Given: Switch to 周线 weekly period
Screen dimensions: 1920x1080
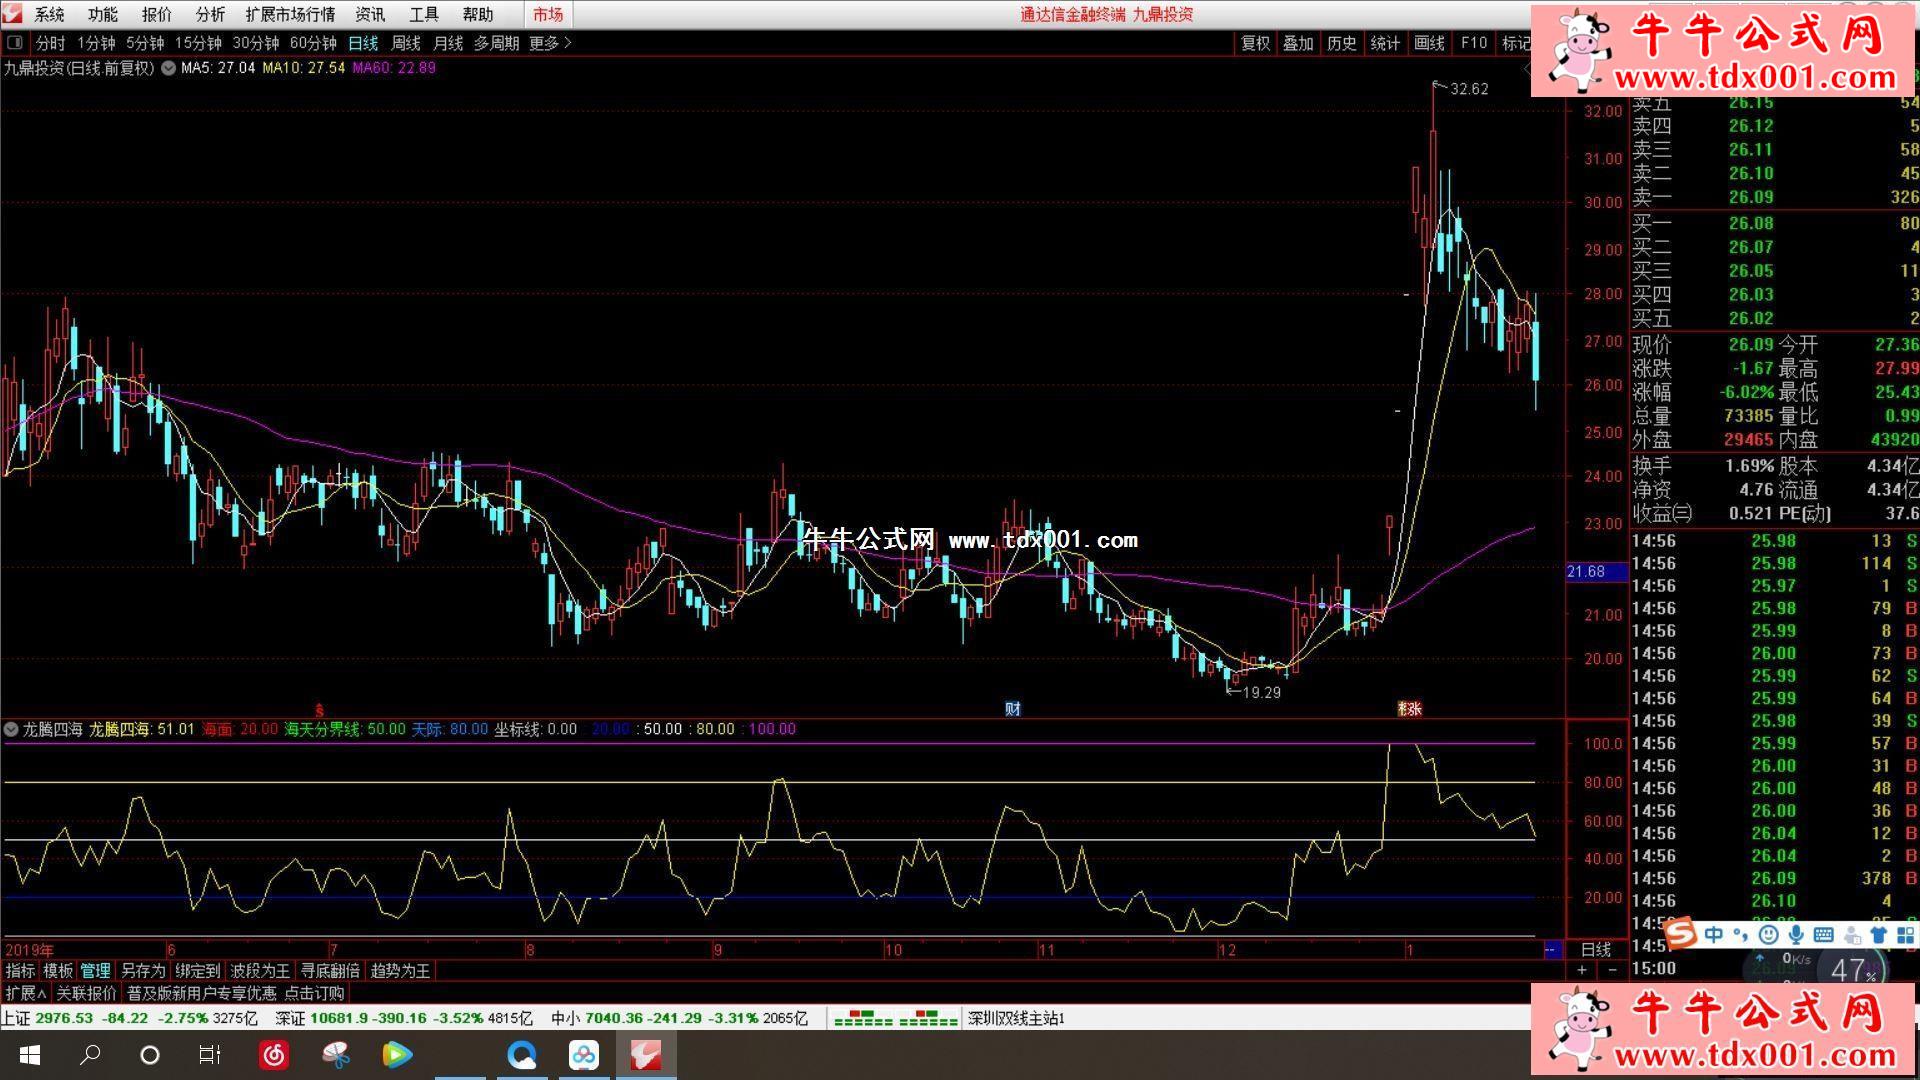Looking at the screenshot, I should tap(406, 43).
